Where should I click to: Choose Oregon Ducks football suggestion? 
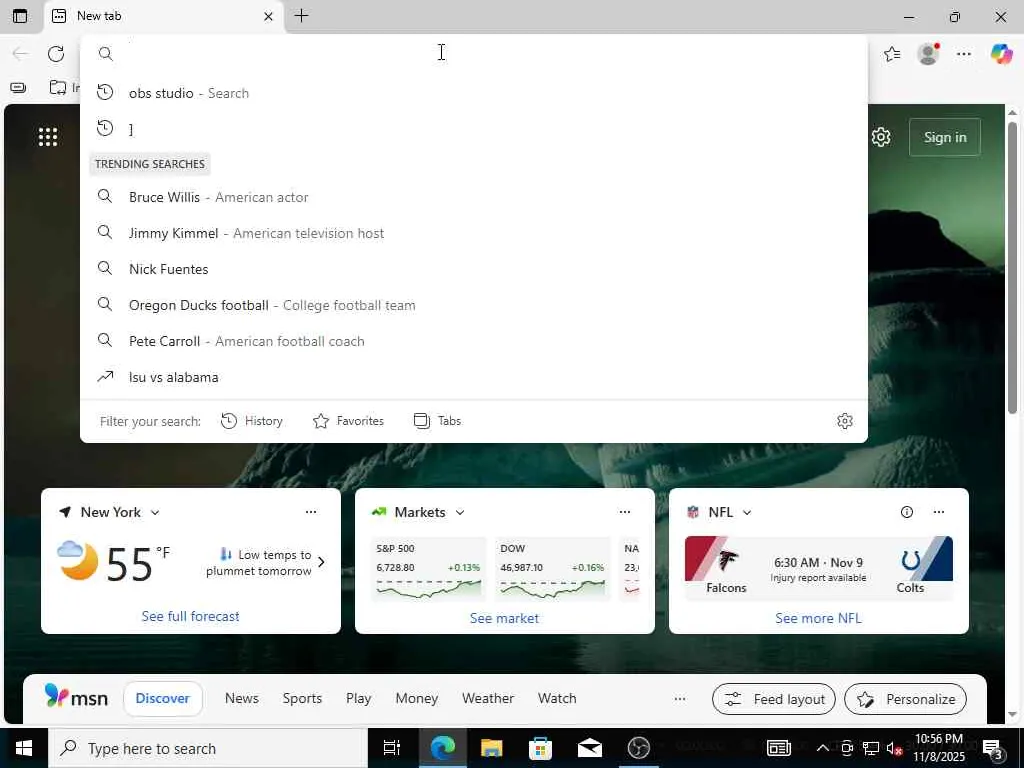click(473, 304)
